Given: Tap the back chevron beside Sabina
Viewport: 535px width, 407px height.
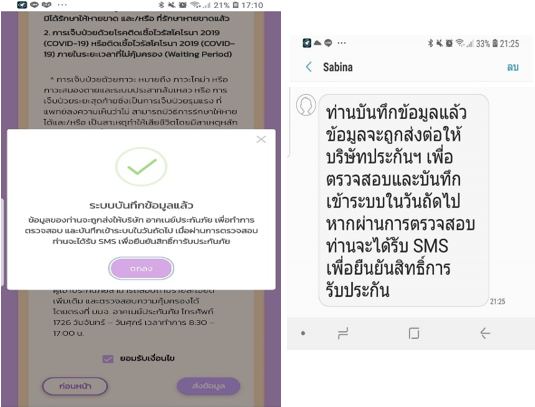Looking at the screenshot, I should [309, 67].
